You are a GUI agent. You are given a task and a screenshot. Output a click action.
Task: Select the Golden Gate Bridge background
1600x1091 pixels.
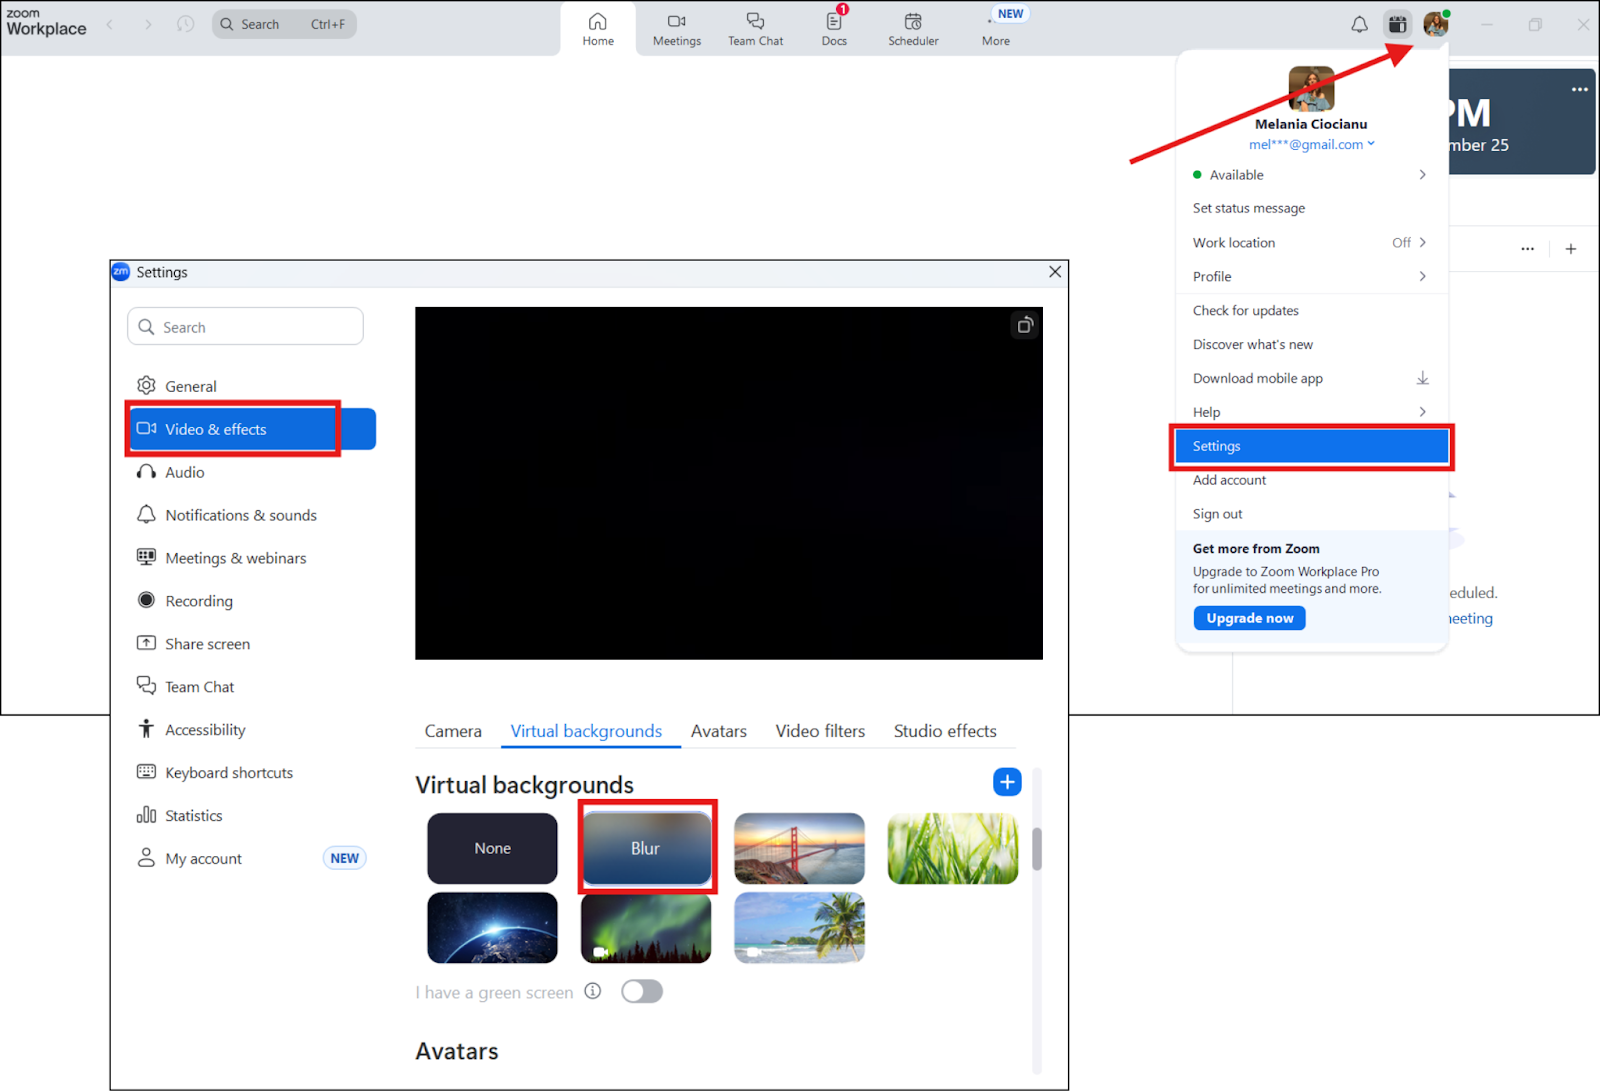tap(799, 848)
